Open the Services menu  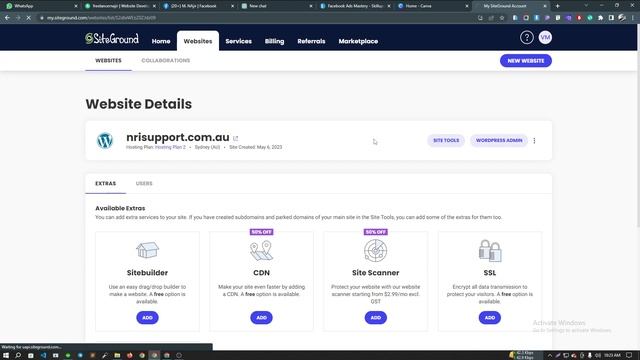238,41
